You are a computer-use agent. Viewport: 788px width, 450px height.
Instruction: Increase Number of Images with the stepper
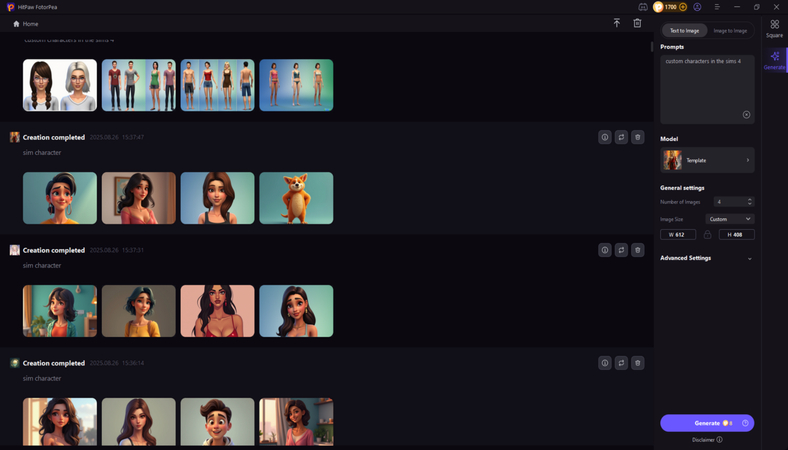click(x=749, y=200)
